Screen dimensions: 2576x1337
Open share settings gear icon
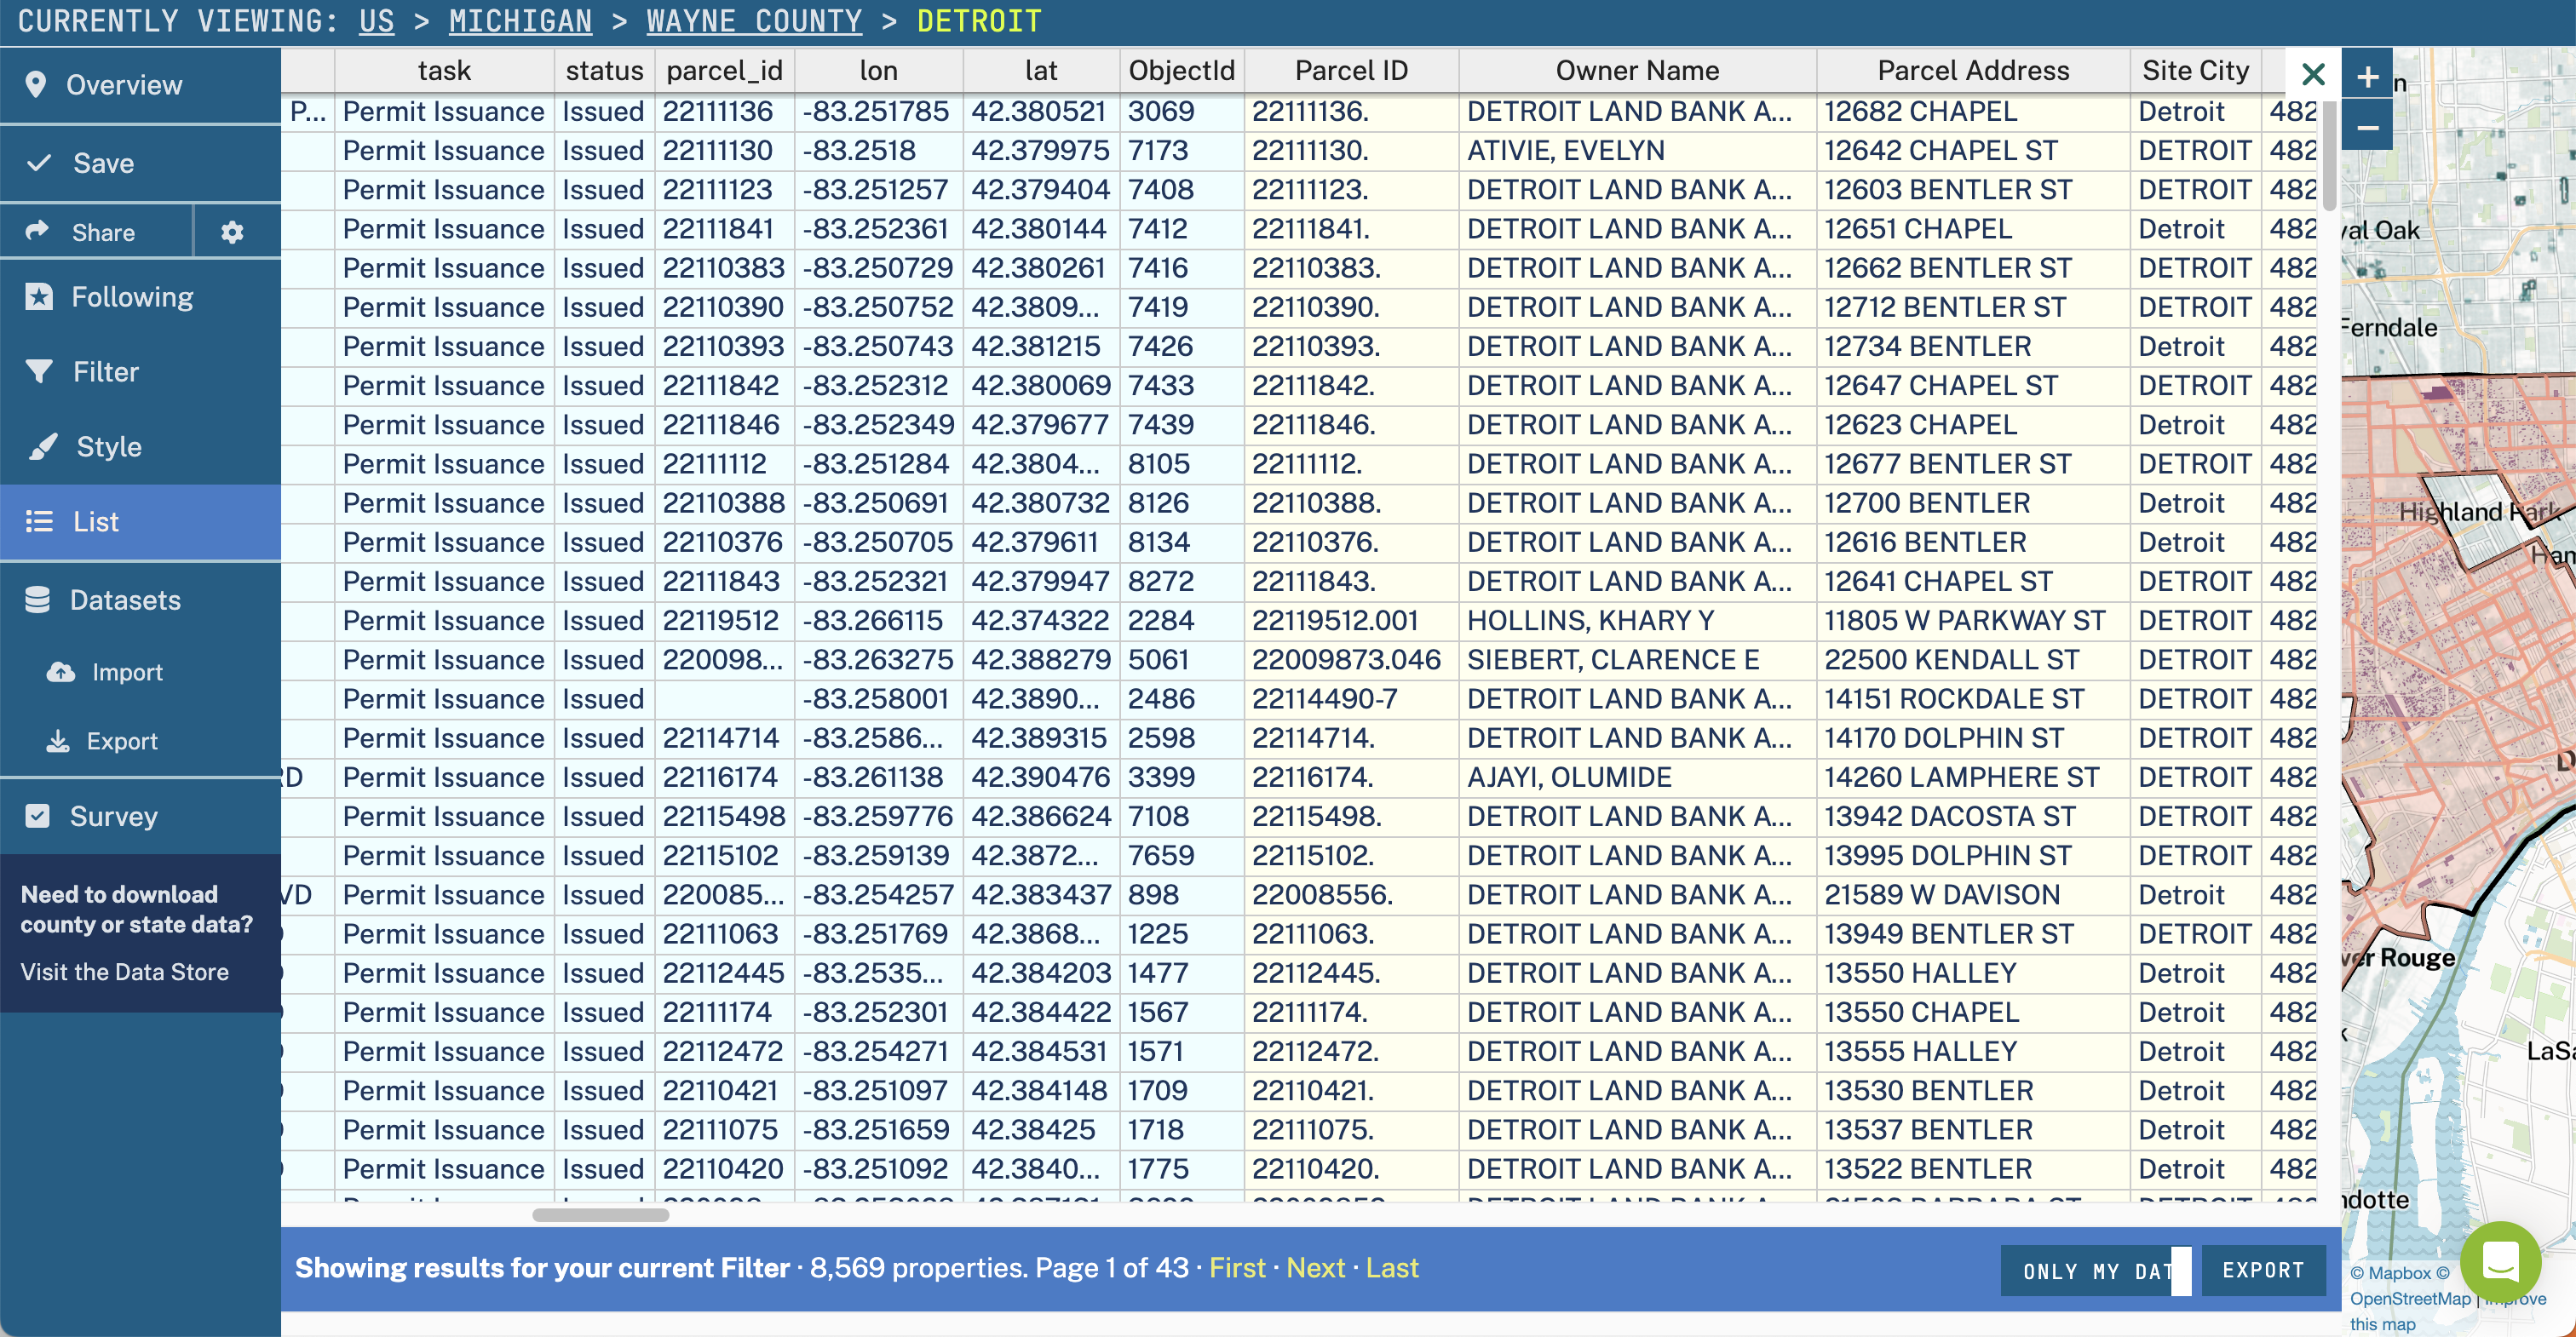pos(232,232)
